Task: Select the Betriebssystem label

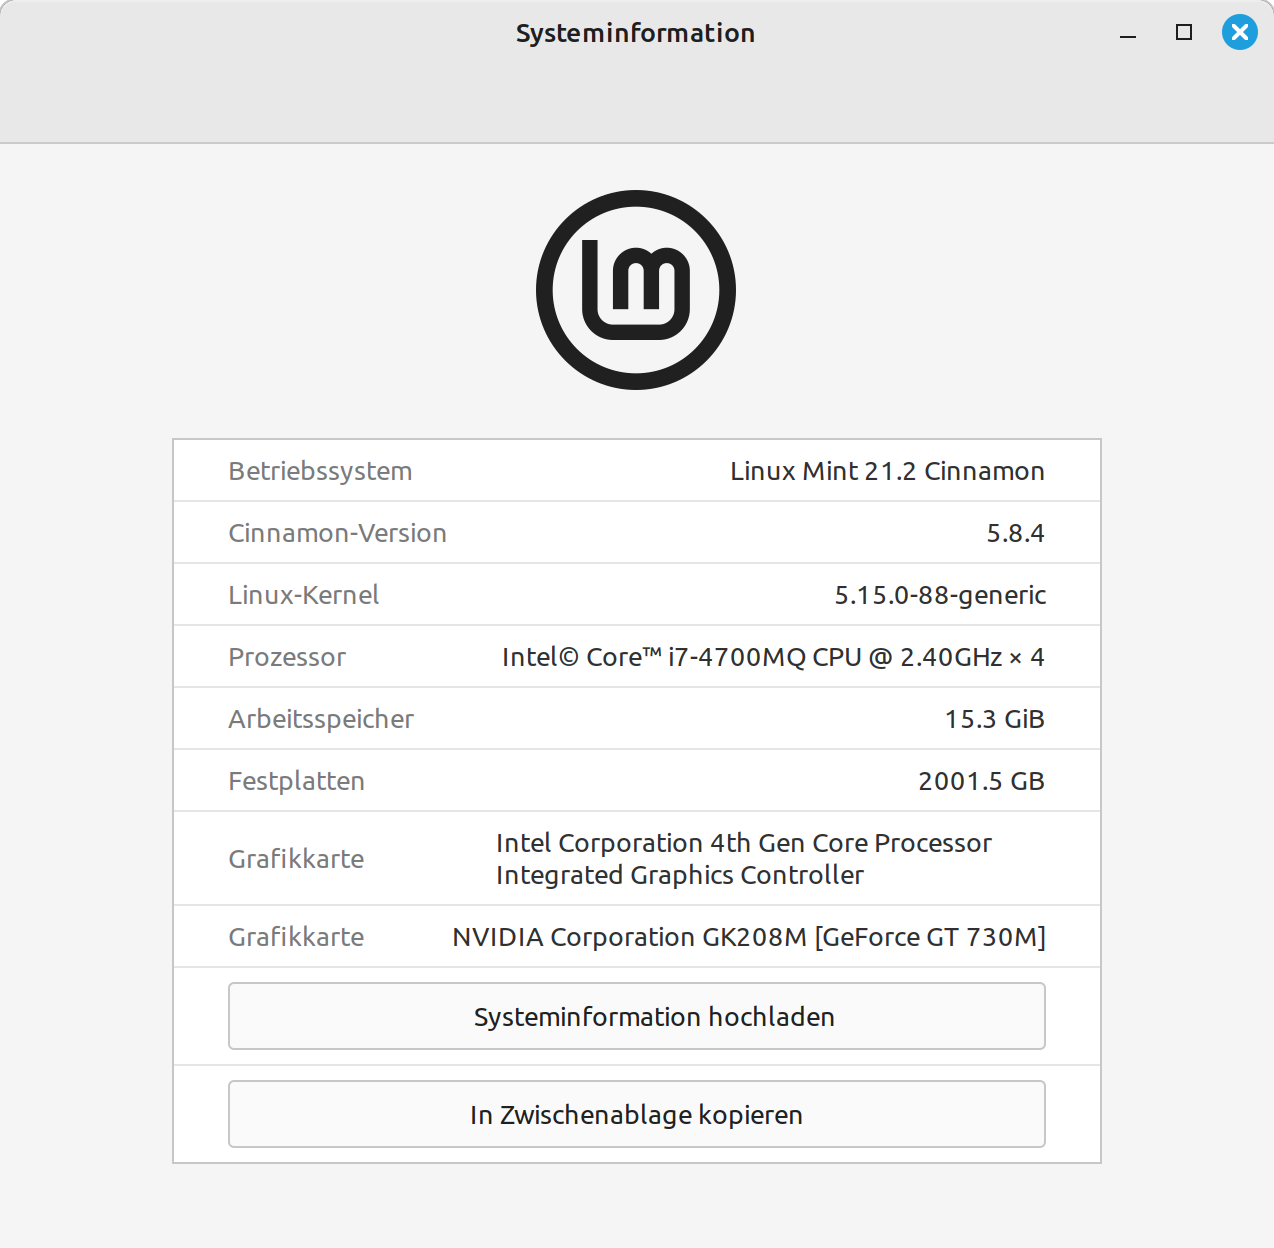Action: pyautogui.click(x=320, y=471)
